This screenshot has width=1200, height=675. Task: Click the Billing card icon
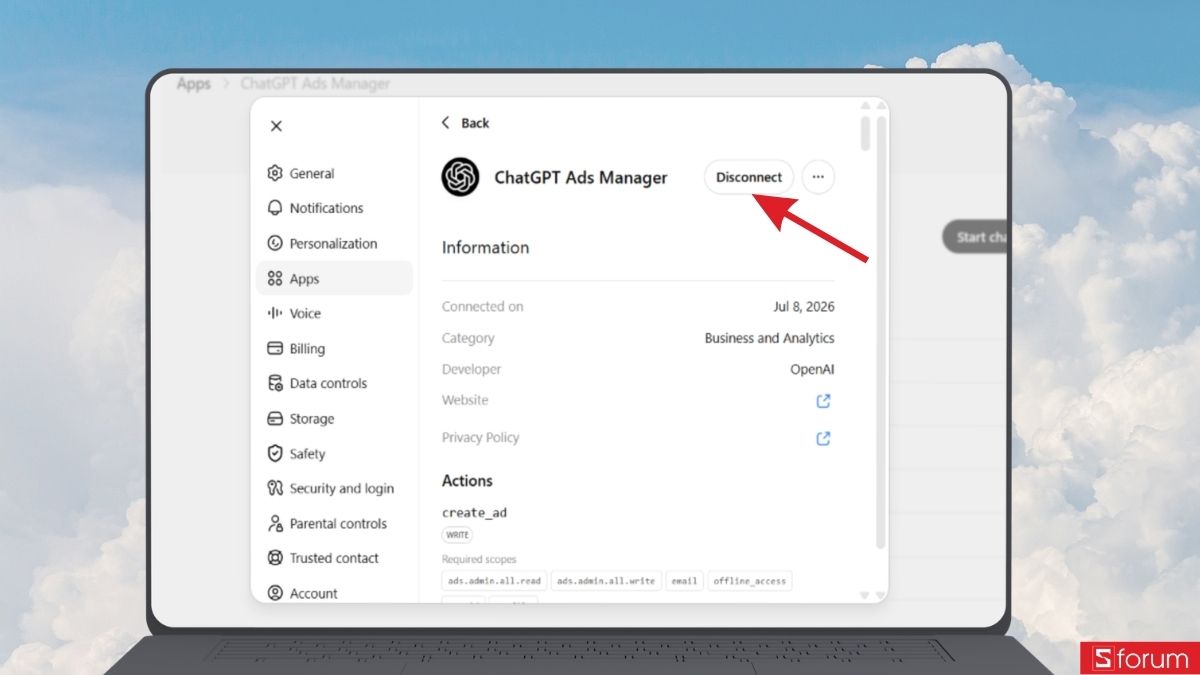pyautogui.click(x=275, y=348)
